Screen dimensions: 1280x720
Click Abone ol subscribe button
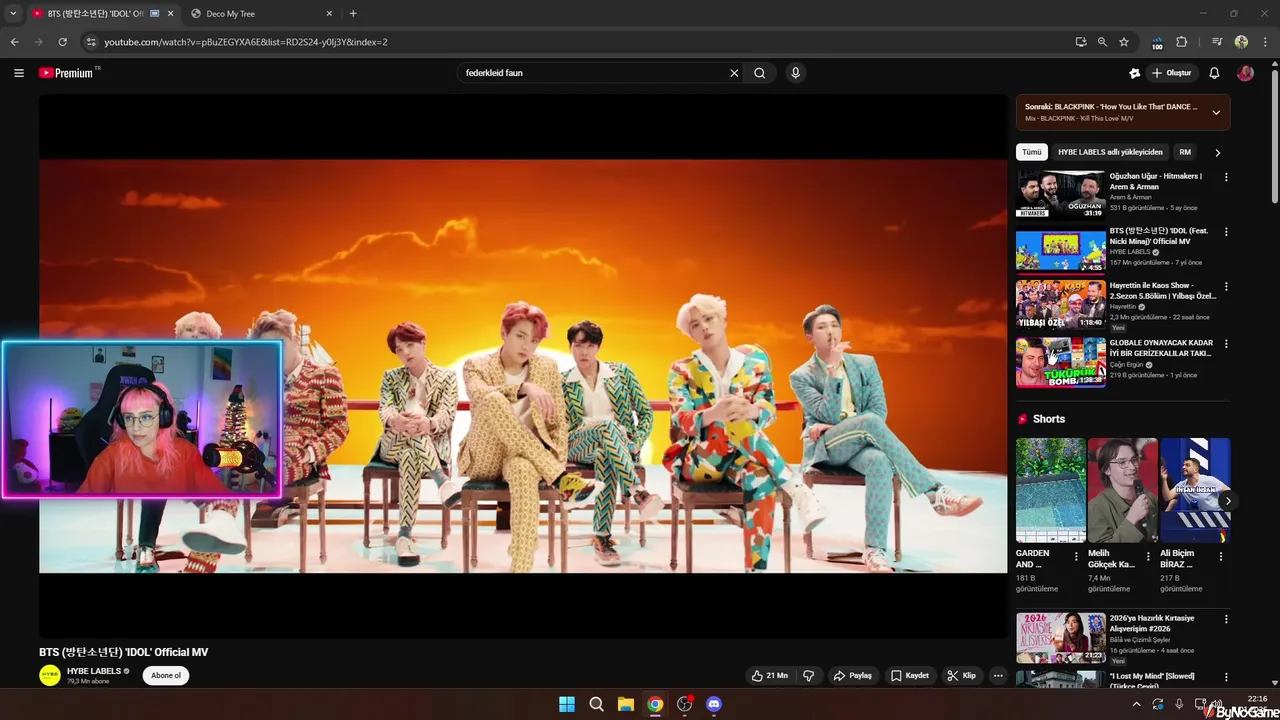coord(166,676)
